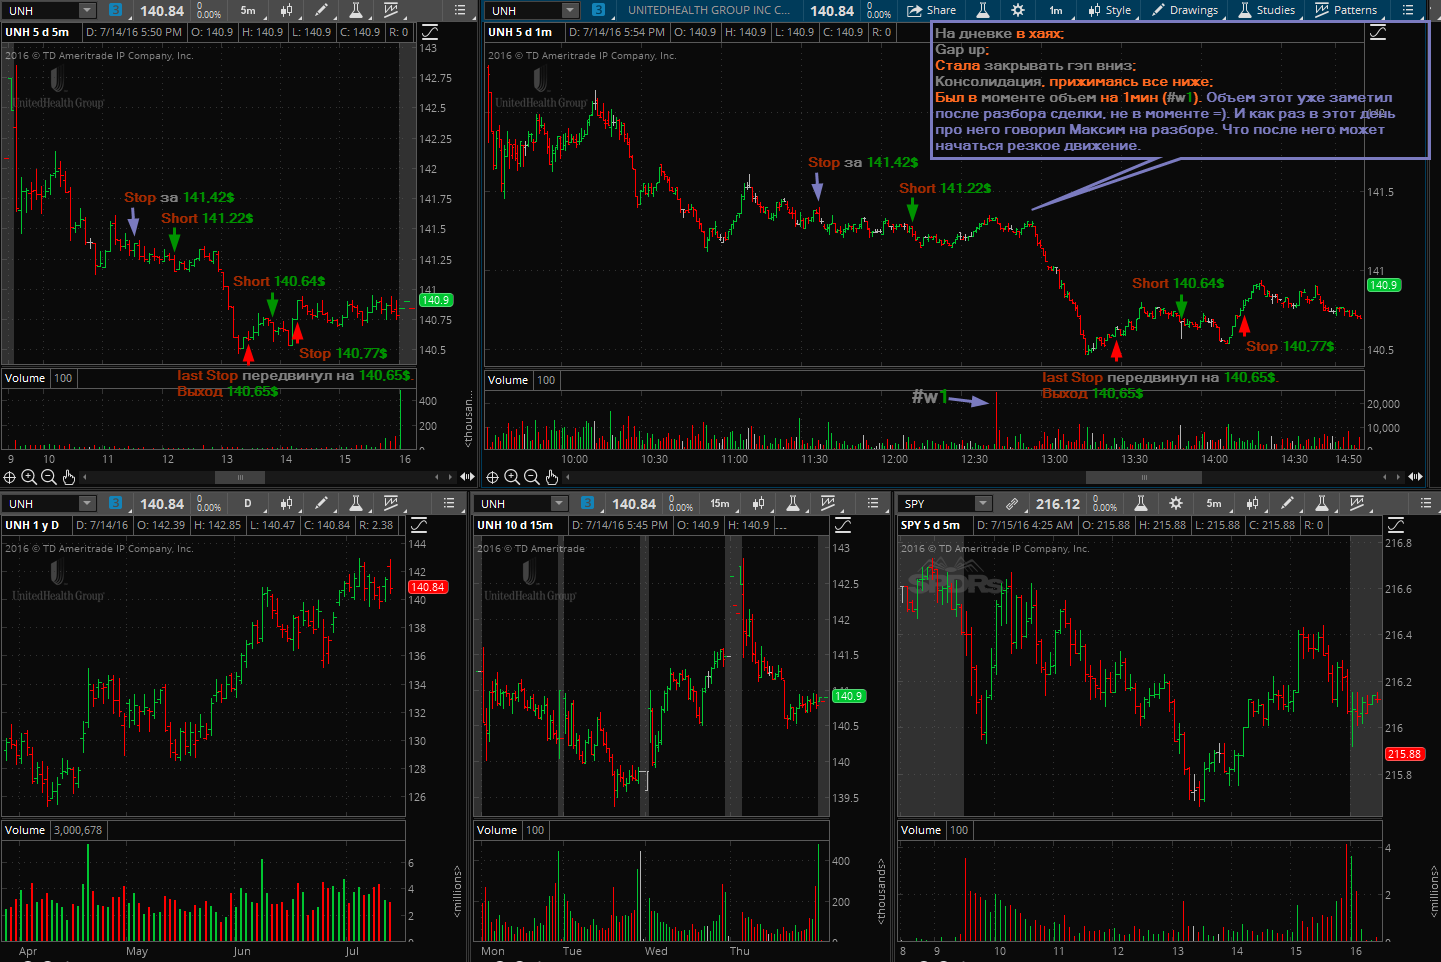Open patterns icon in UNH 5m panel
This screenshot has height=962, width=1441.
(390, 10)
